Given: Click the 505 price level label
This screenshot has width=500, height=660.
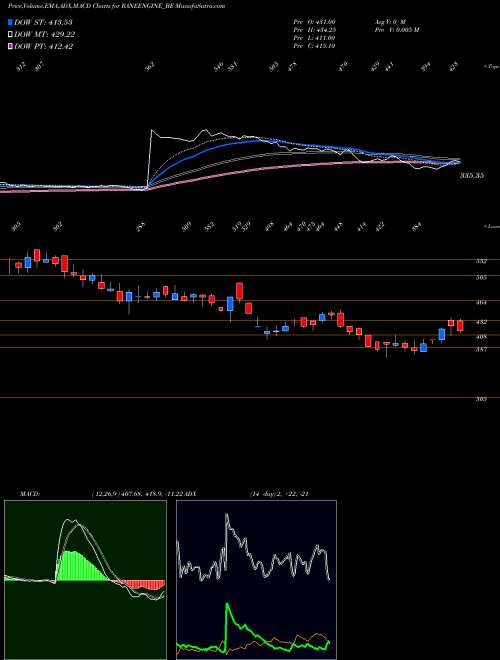Looking at the screenshot, I should coord(481,277).
